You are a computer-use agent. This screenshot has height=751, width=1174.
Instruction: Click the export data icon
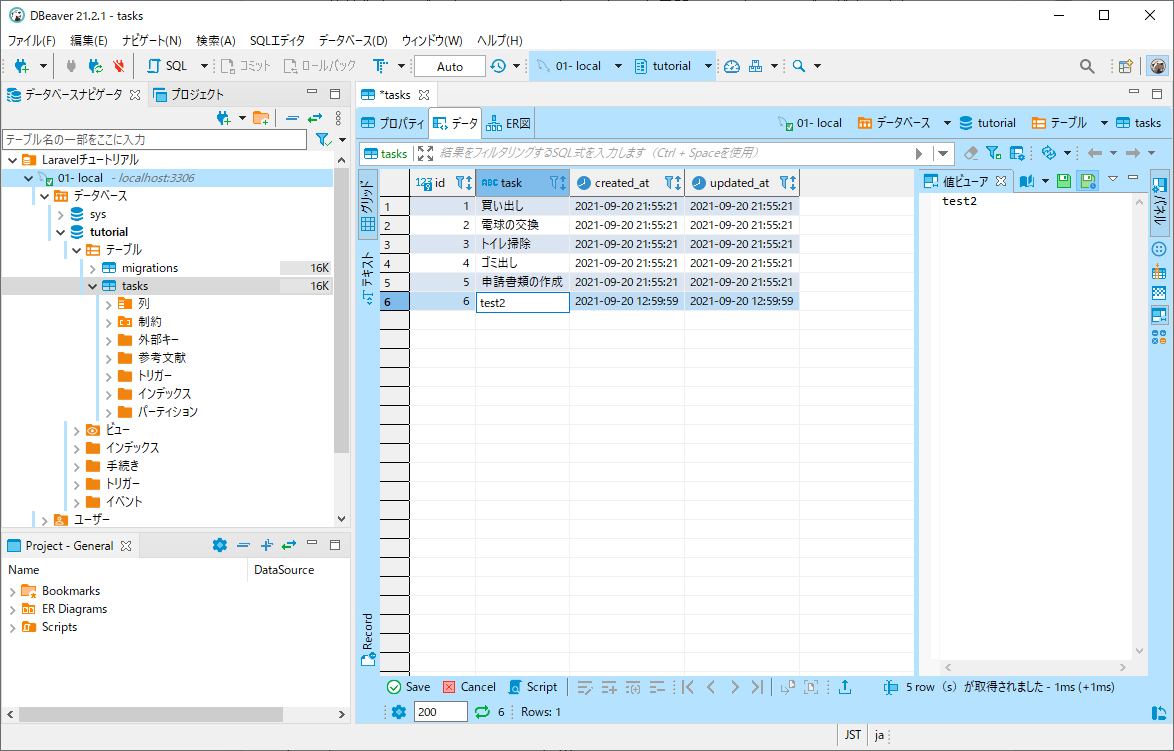pos(845,687)
